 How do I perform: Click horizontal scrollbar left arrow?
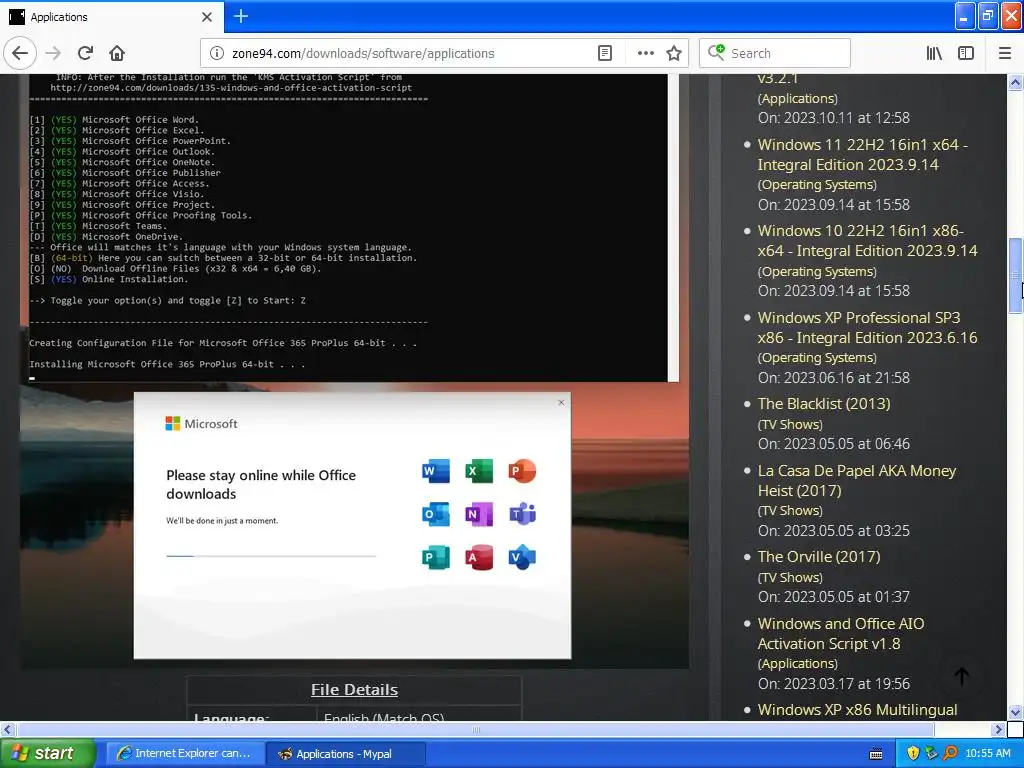coord(7,729)
